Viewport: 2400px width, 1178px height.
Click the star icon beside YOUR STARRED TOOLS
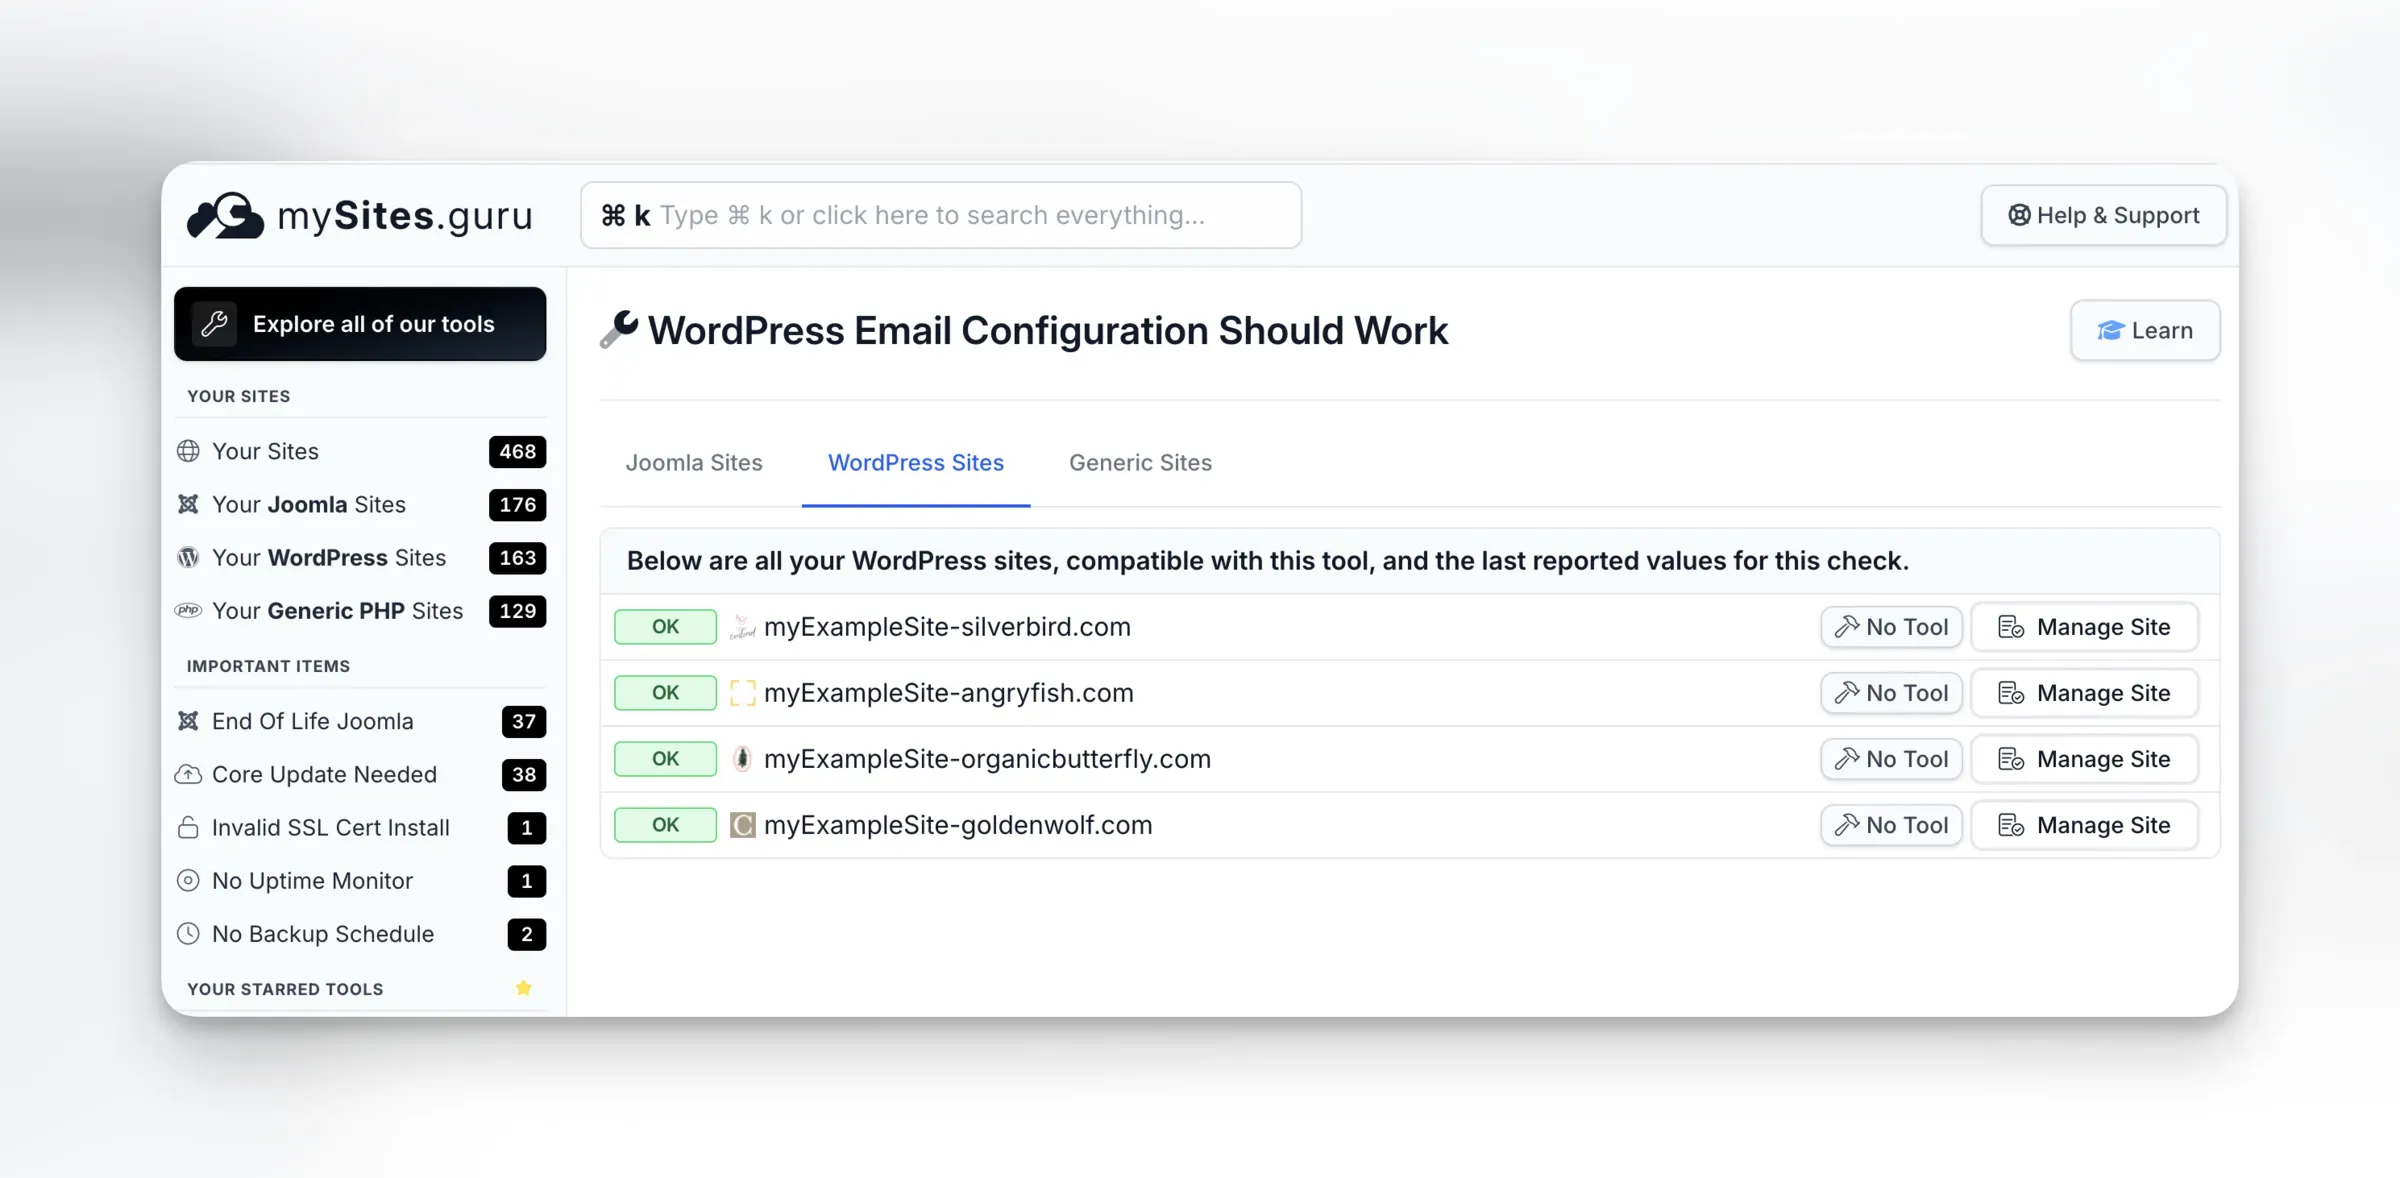tap(523, 988)
